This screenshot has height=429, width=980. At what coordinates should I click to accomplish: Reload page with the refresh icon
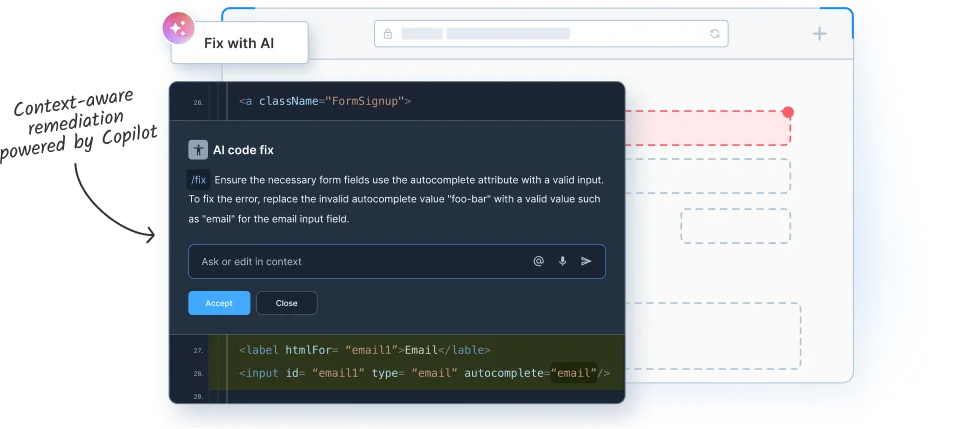coord(715,34)
